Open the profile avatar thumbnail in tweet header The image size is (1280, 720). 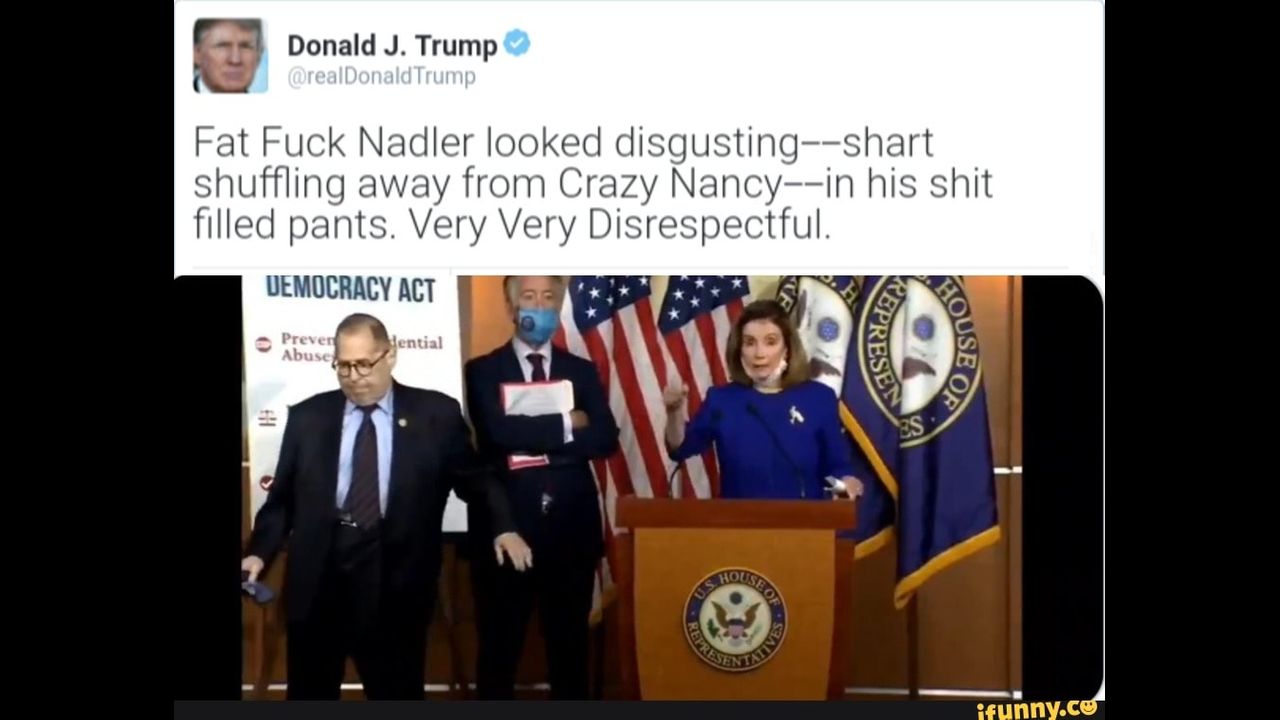coord(230,55)
